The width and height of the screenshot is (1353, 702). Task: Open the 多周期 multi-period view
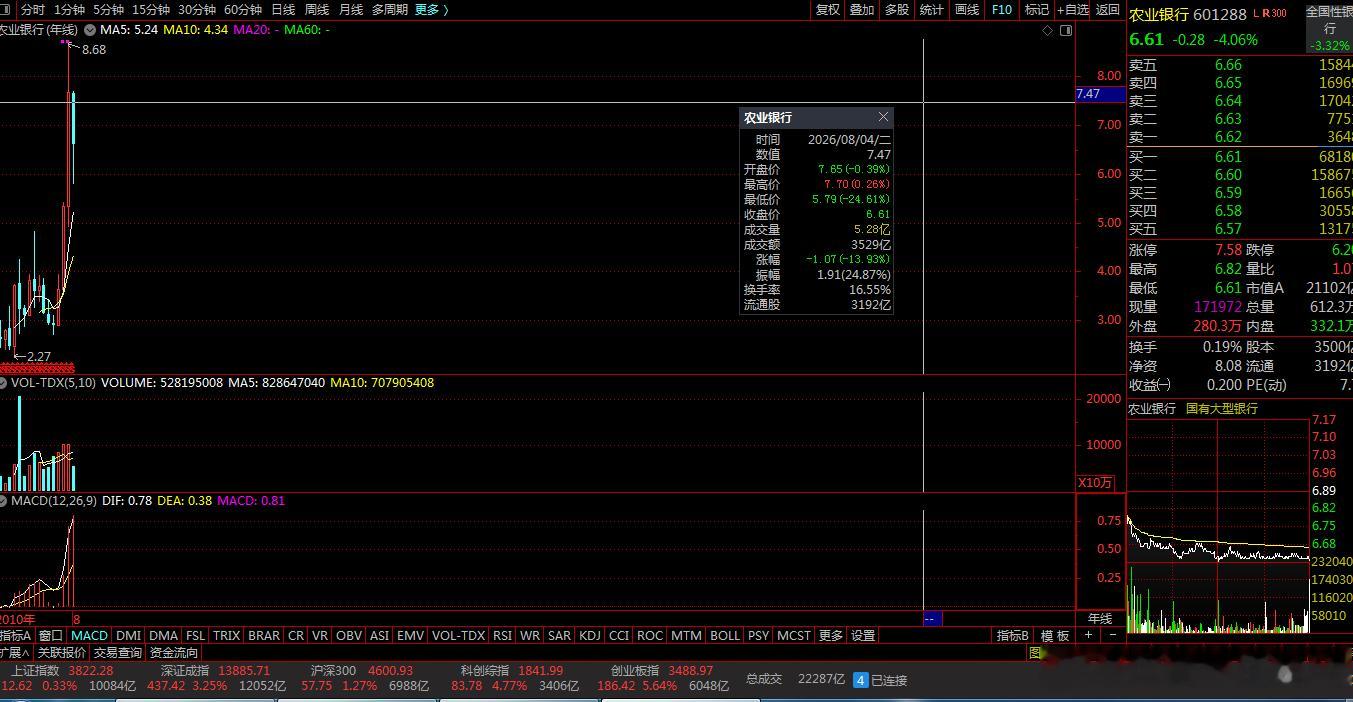[x=390, y=9]
